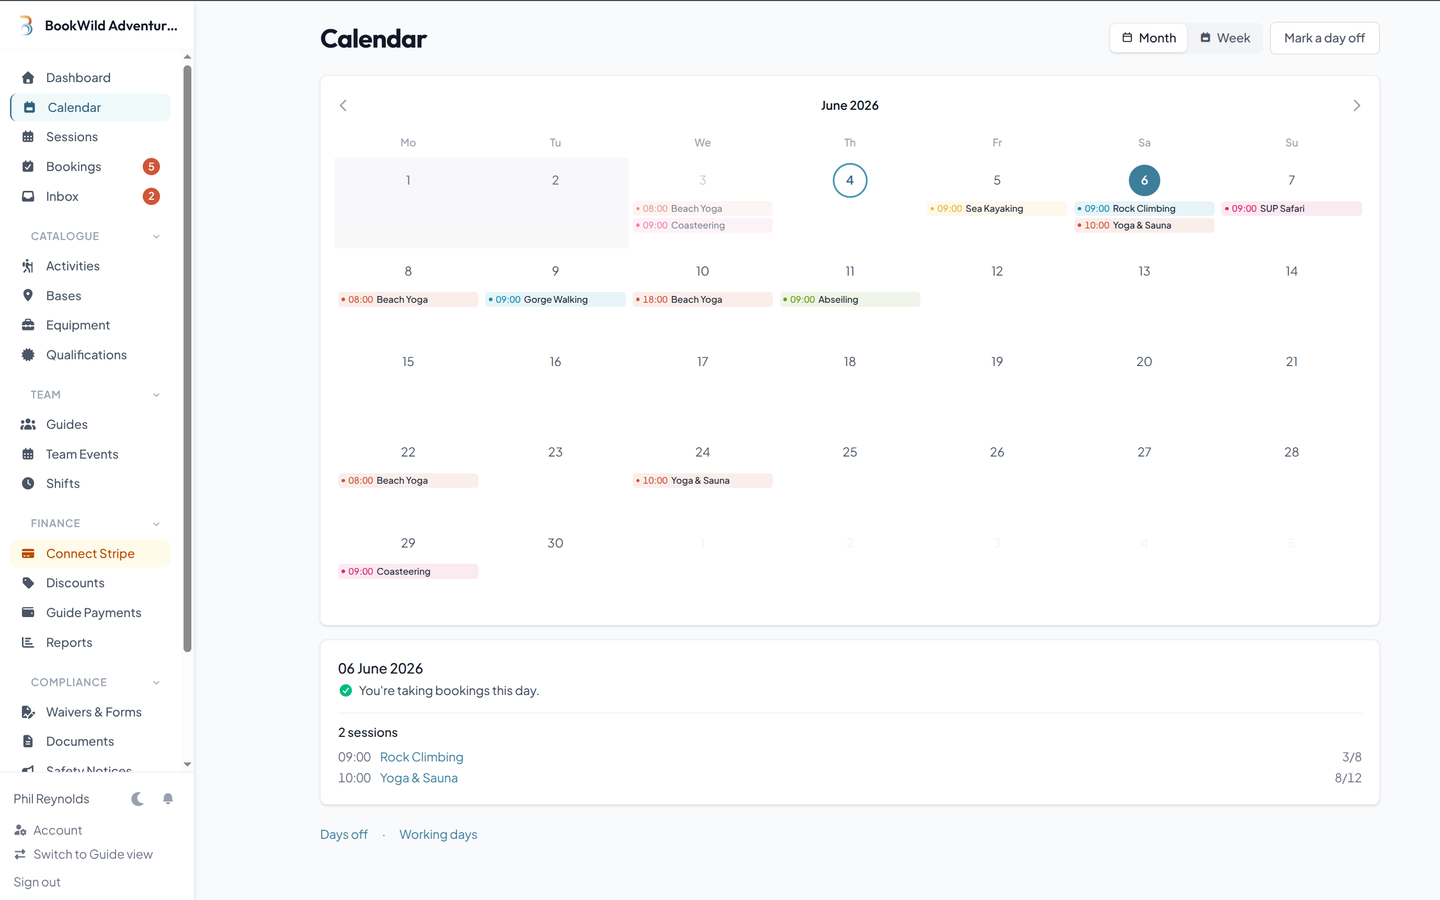Click the Connect Stripe card icon
The image size is (1440, 900).
point(28,554)
